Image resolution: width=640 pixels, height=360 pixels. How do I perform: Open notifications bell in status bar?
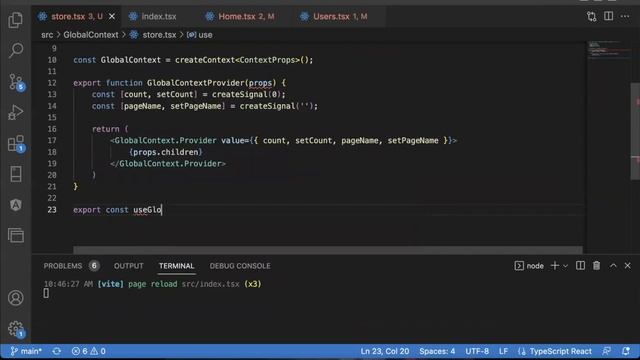[626, 351]
